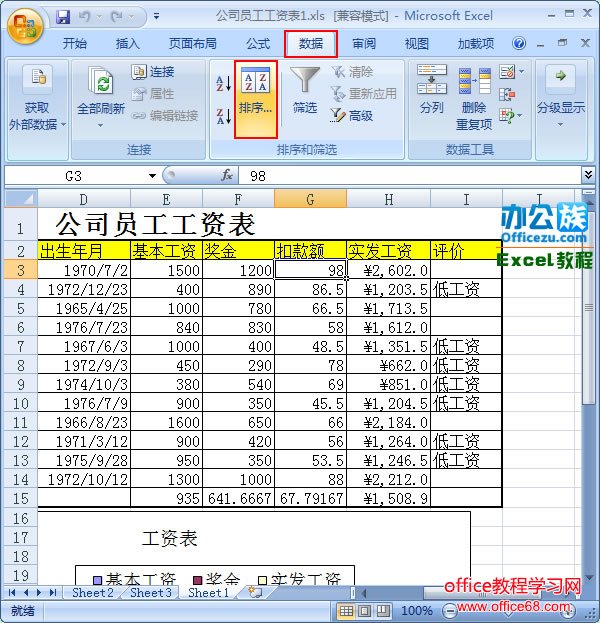This screenshot has height=623, width=600.
Task: Select column D header
Action: (x=84, y=199)
